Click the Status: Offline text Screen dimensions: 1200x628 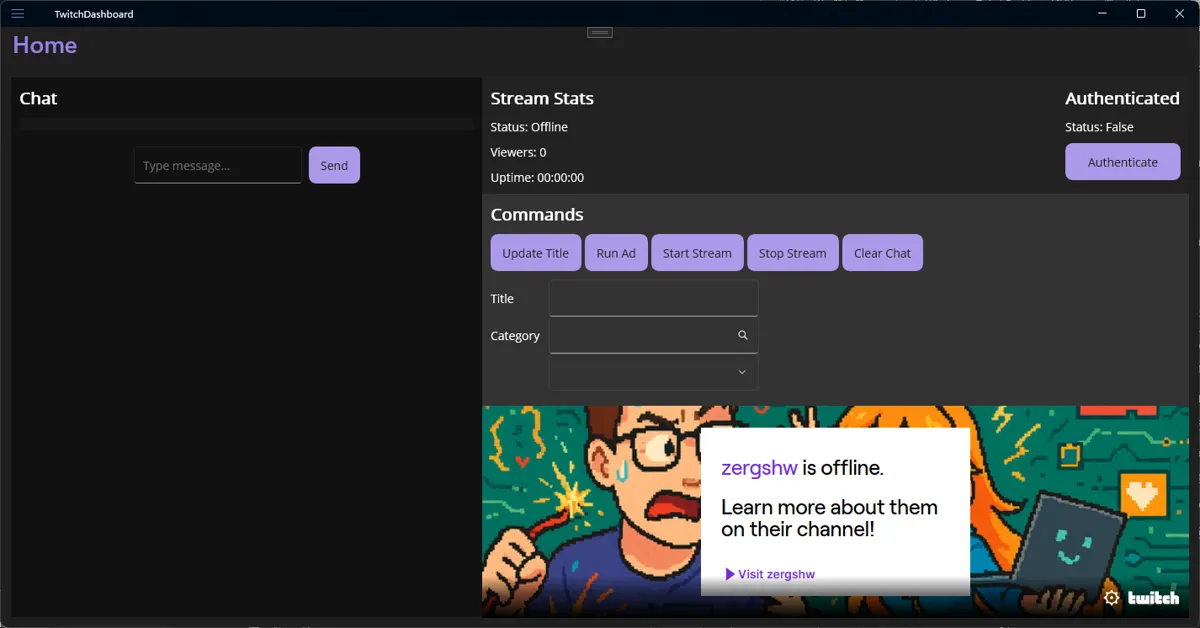(529, 127)
